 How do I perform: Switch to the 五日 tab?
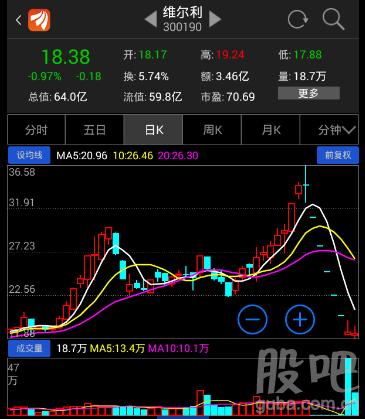pyautogui.click(x=95, y=129)
